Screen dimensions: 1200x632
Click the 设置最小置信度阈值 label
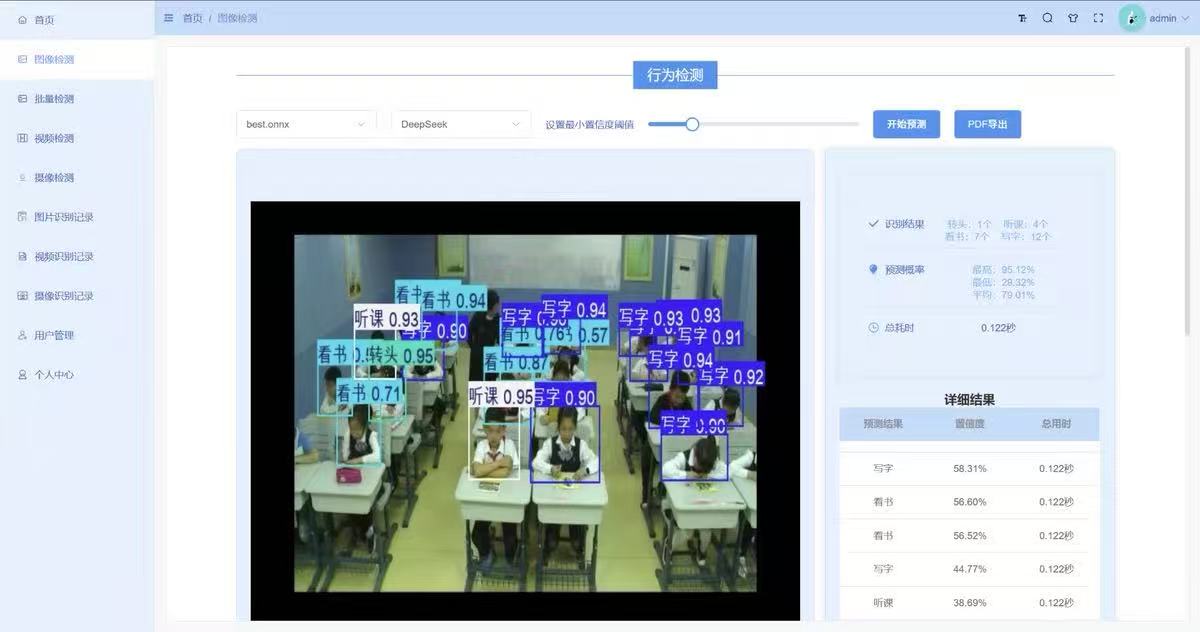point(589,125)
